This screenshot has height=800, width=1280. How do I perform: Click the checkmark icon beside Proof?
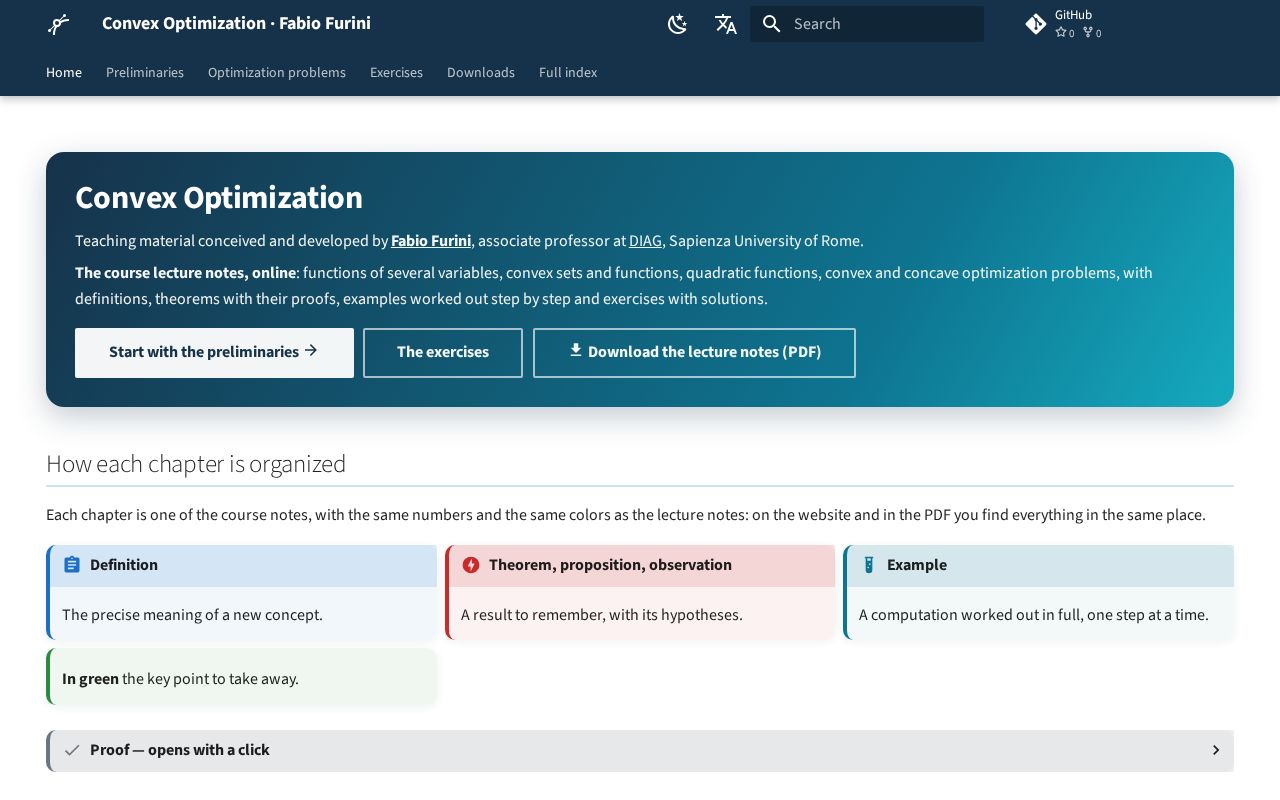pyautogui.click(x=72, y=750)
